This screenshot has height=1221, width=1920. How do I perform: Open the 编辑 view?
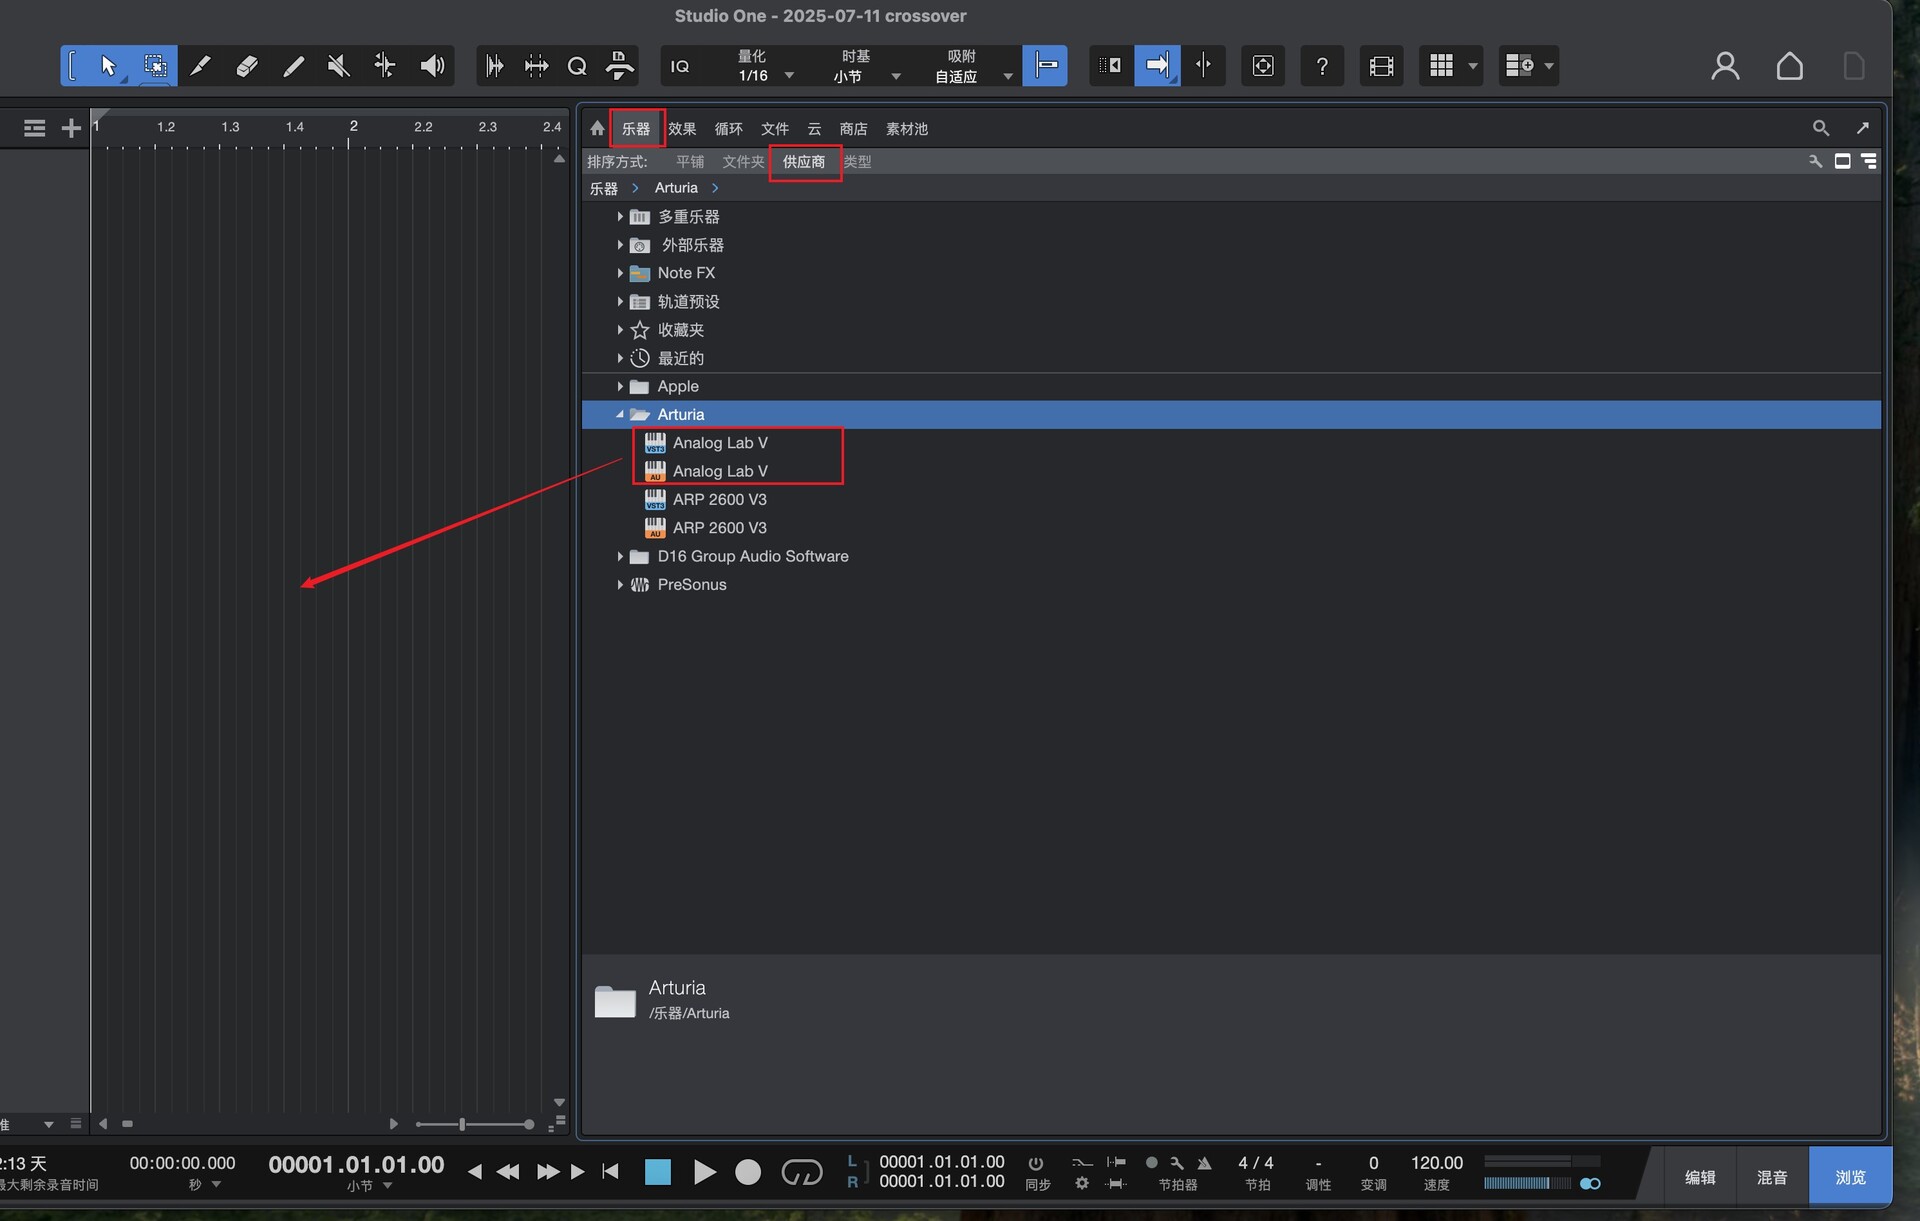[1700, 1176]
